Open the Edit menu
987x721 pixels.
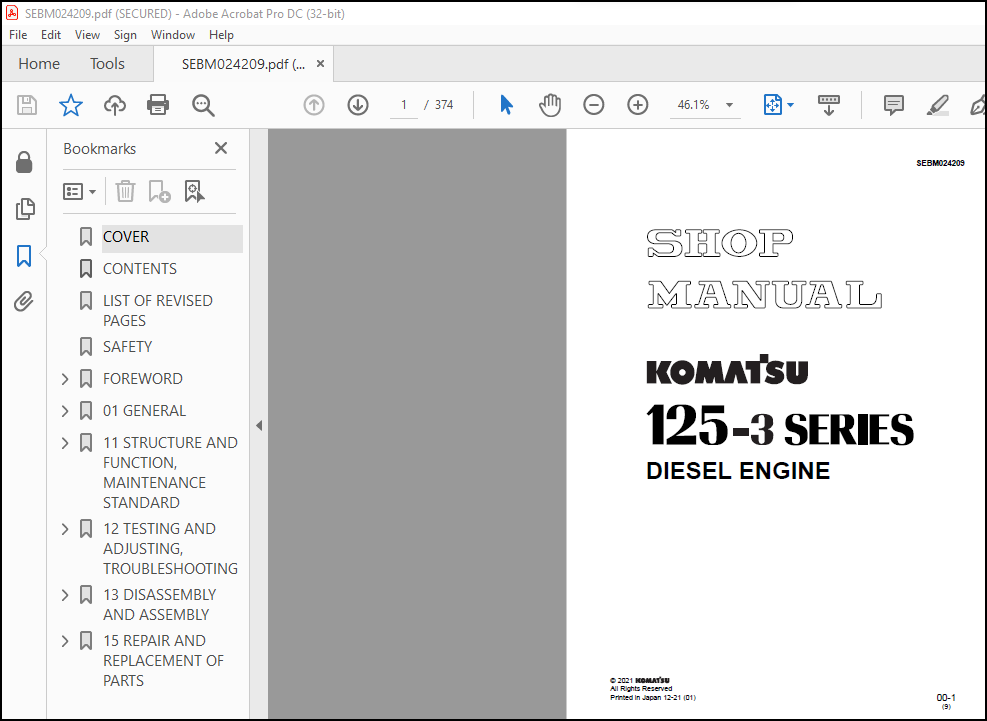pos(50,35)
